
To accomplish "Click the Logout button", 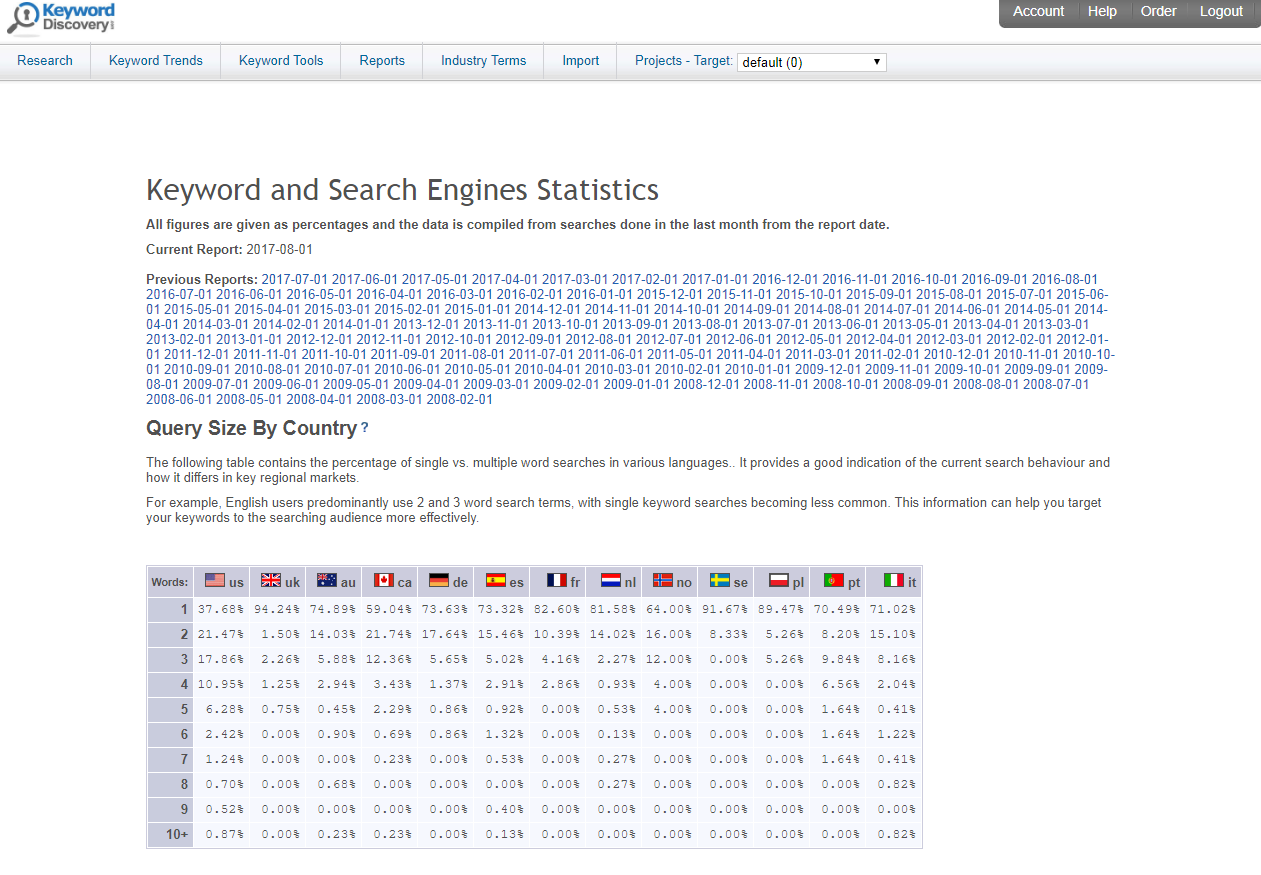I will [1221, 12].
